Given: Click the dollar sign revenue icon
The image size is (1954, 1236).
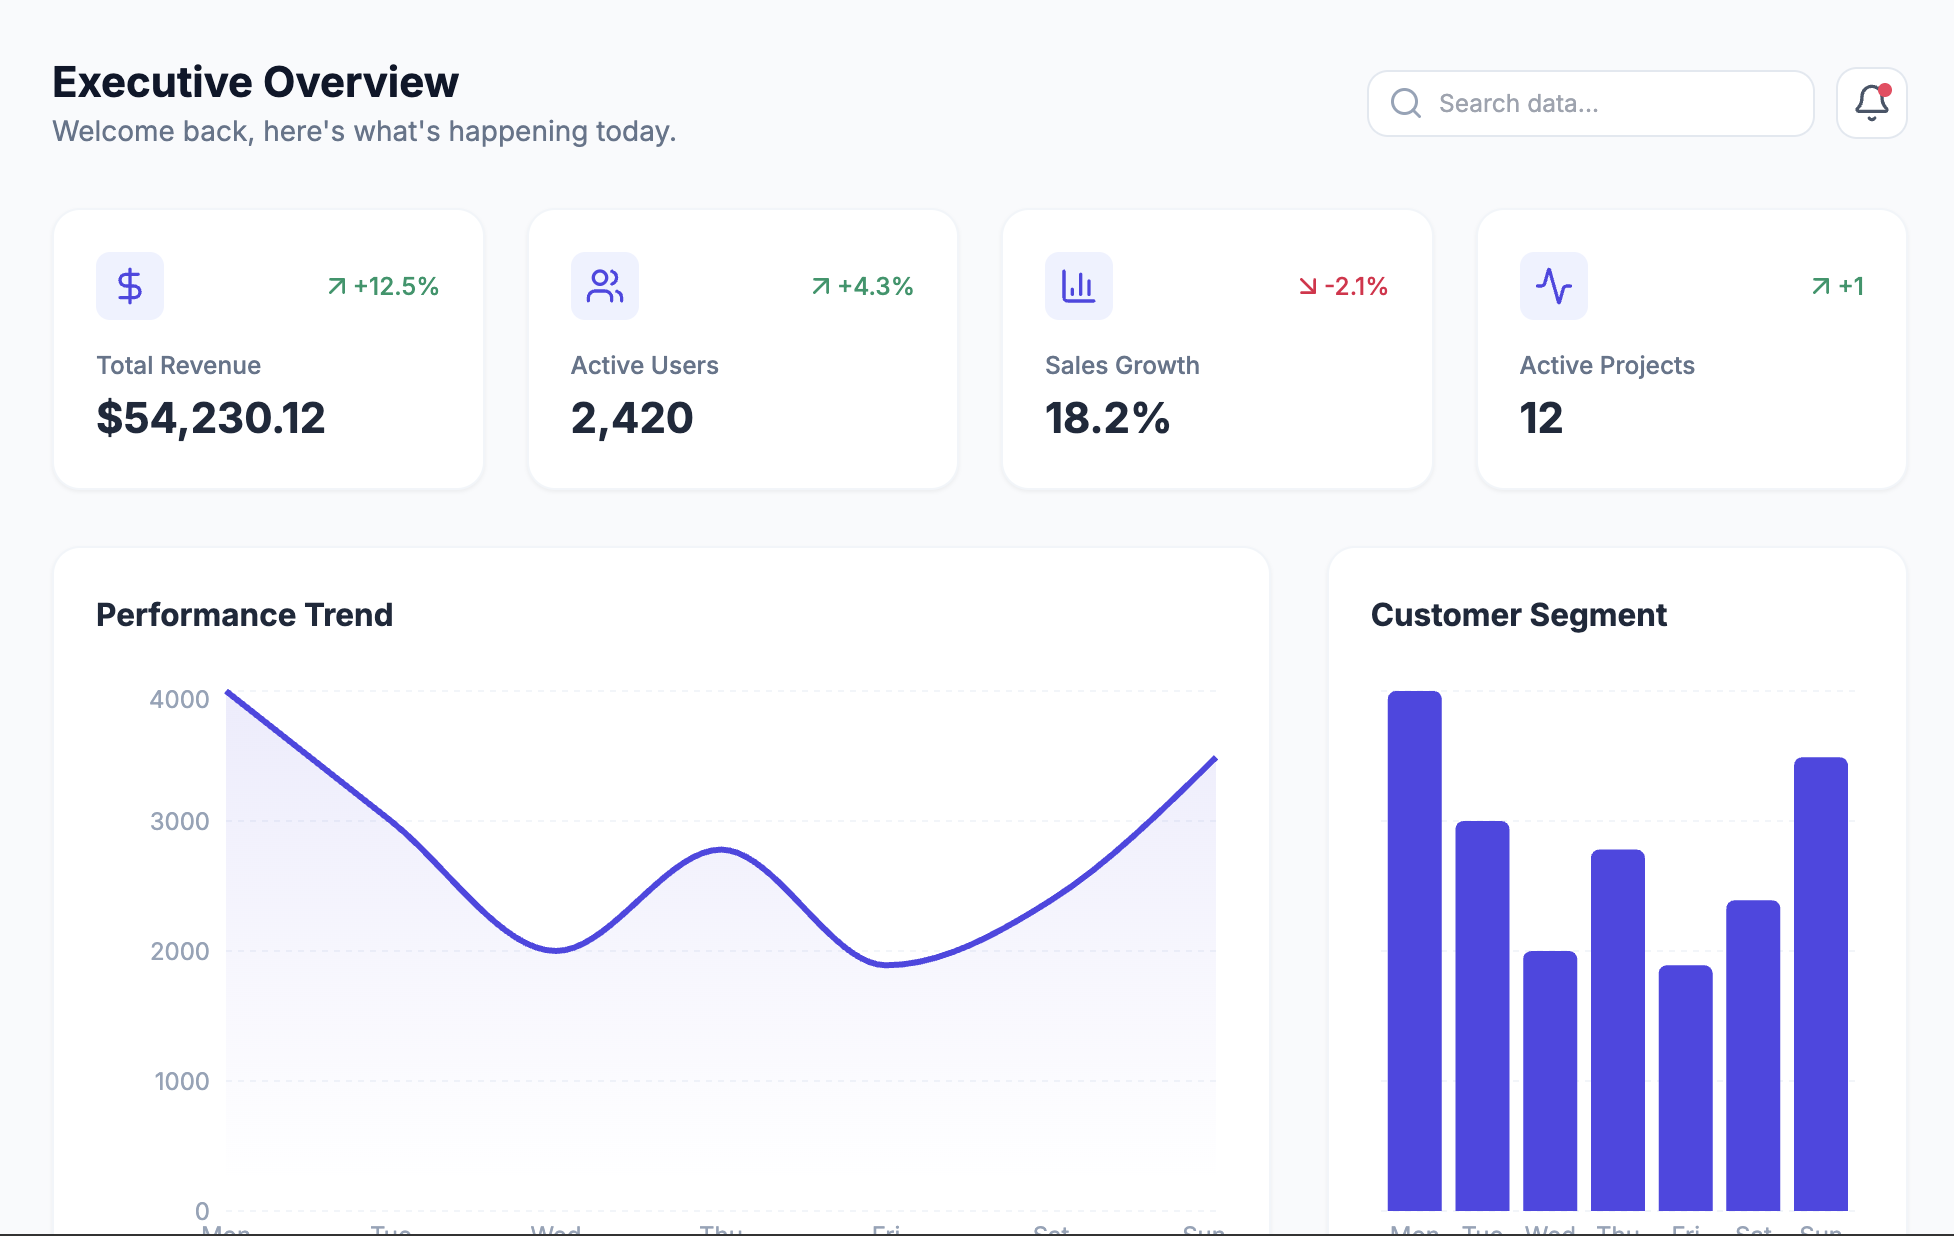Looking at the screenshot, I should click(130, 286).
